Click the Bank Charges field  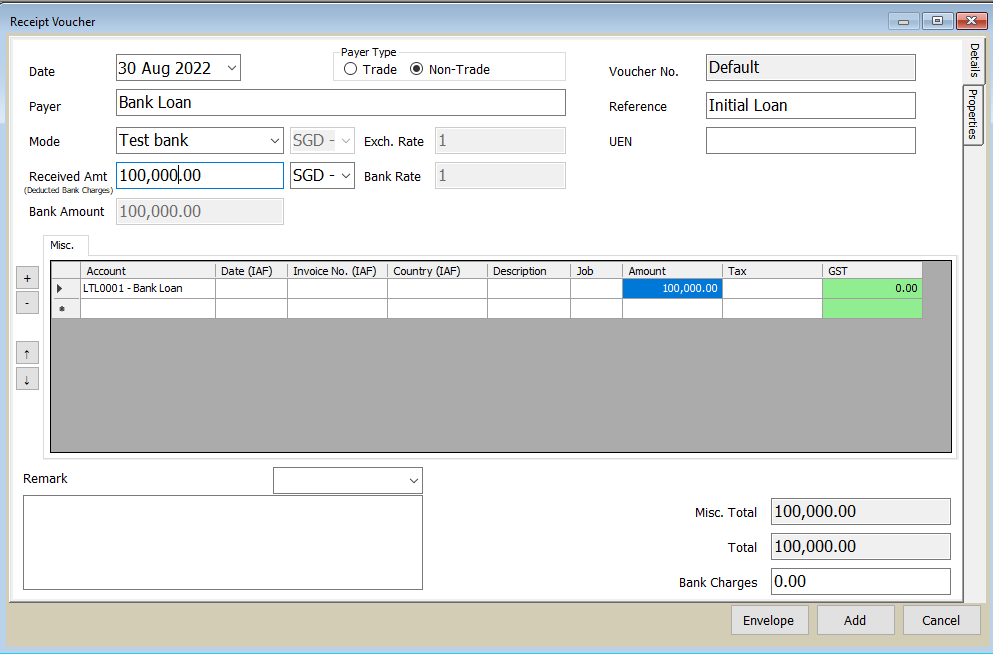861,582
